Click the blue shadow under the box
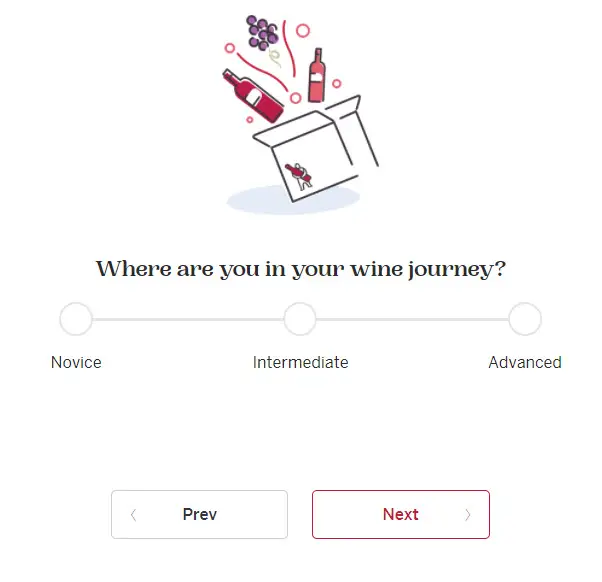The height and width of the screenshot is (582, 602). [x=293, y=200]
